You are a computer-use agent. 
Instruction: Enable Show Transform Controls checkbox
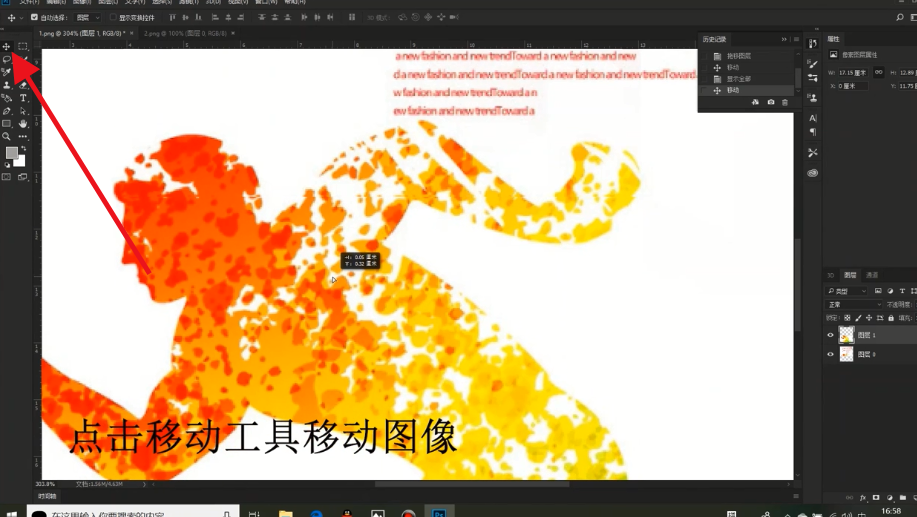click(x=113, y=18)
